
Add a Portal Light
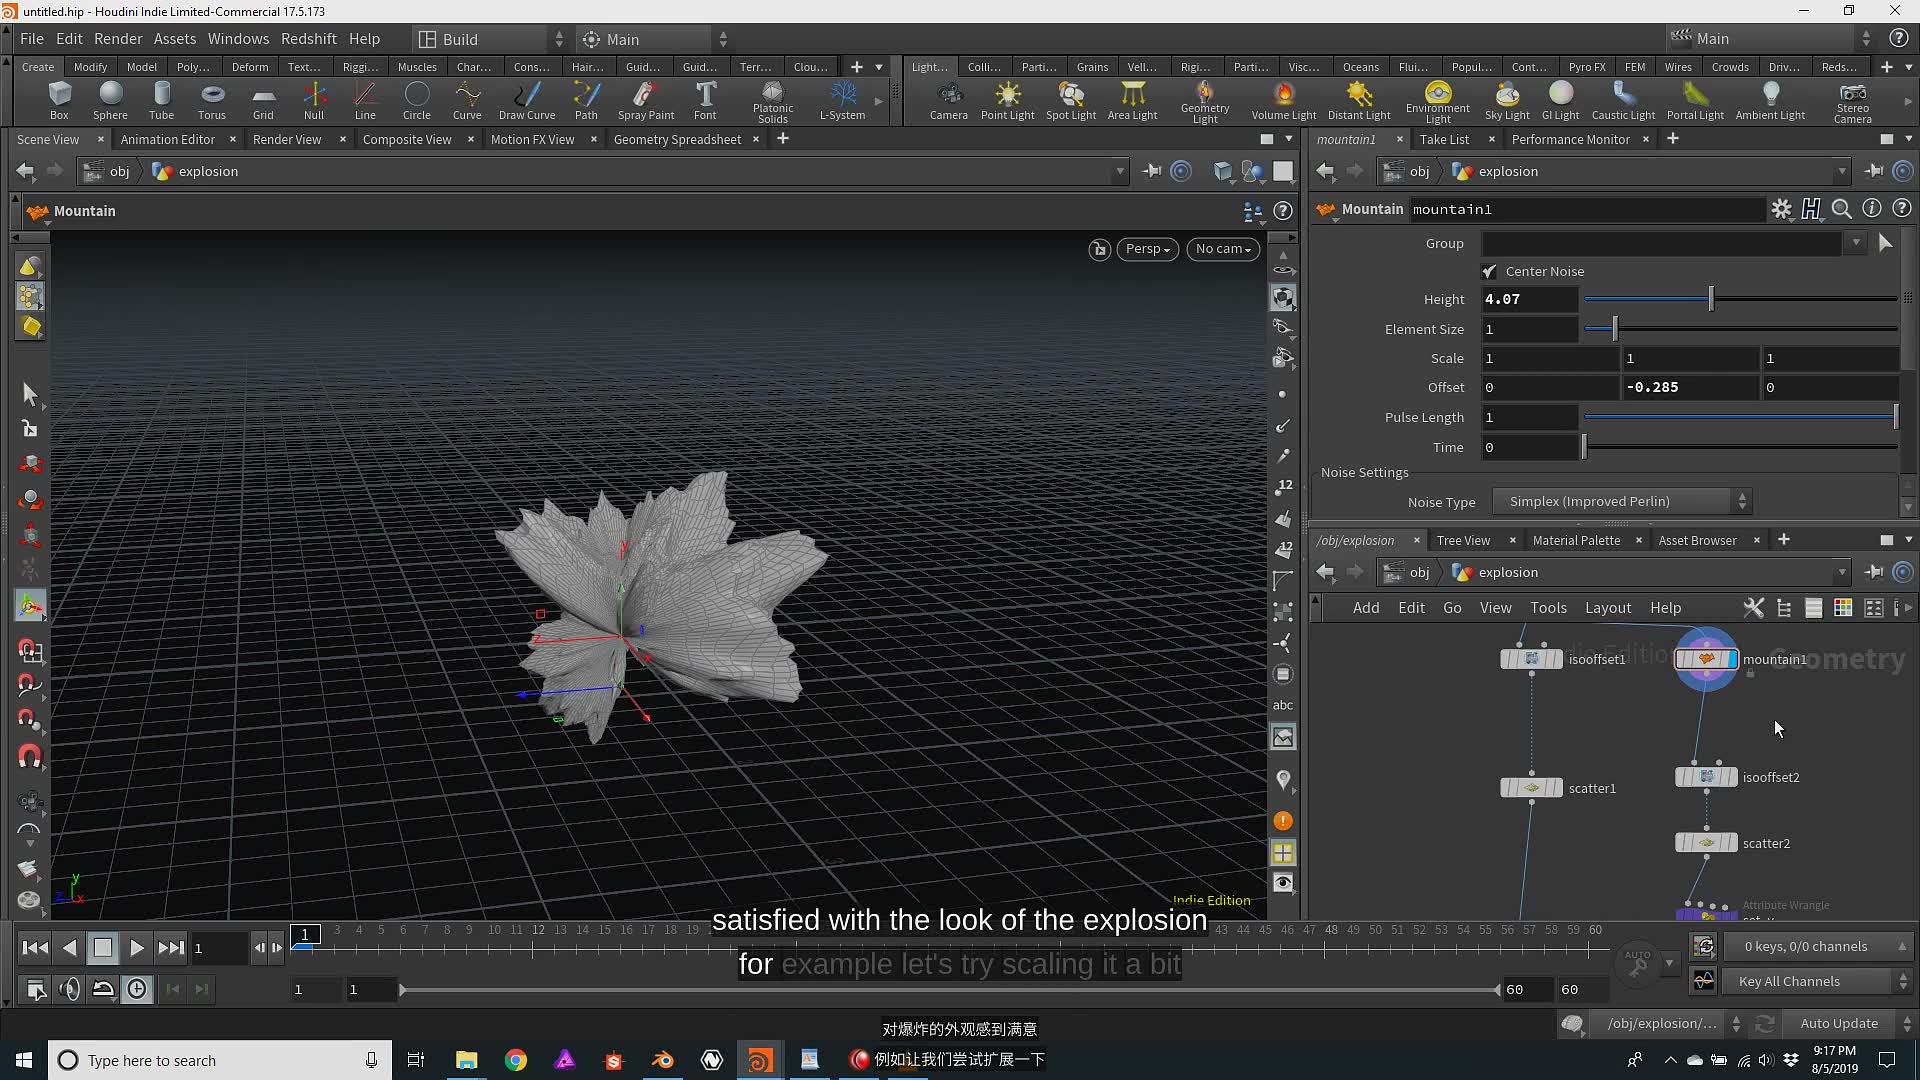(1695, 101)
